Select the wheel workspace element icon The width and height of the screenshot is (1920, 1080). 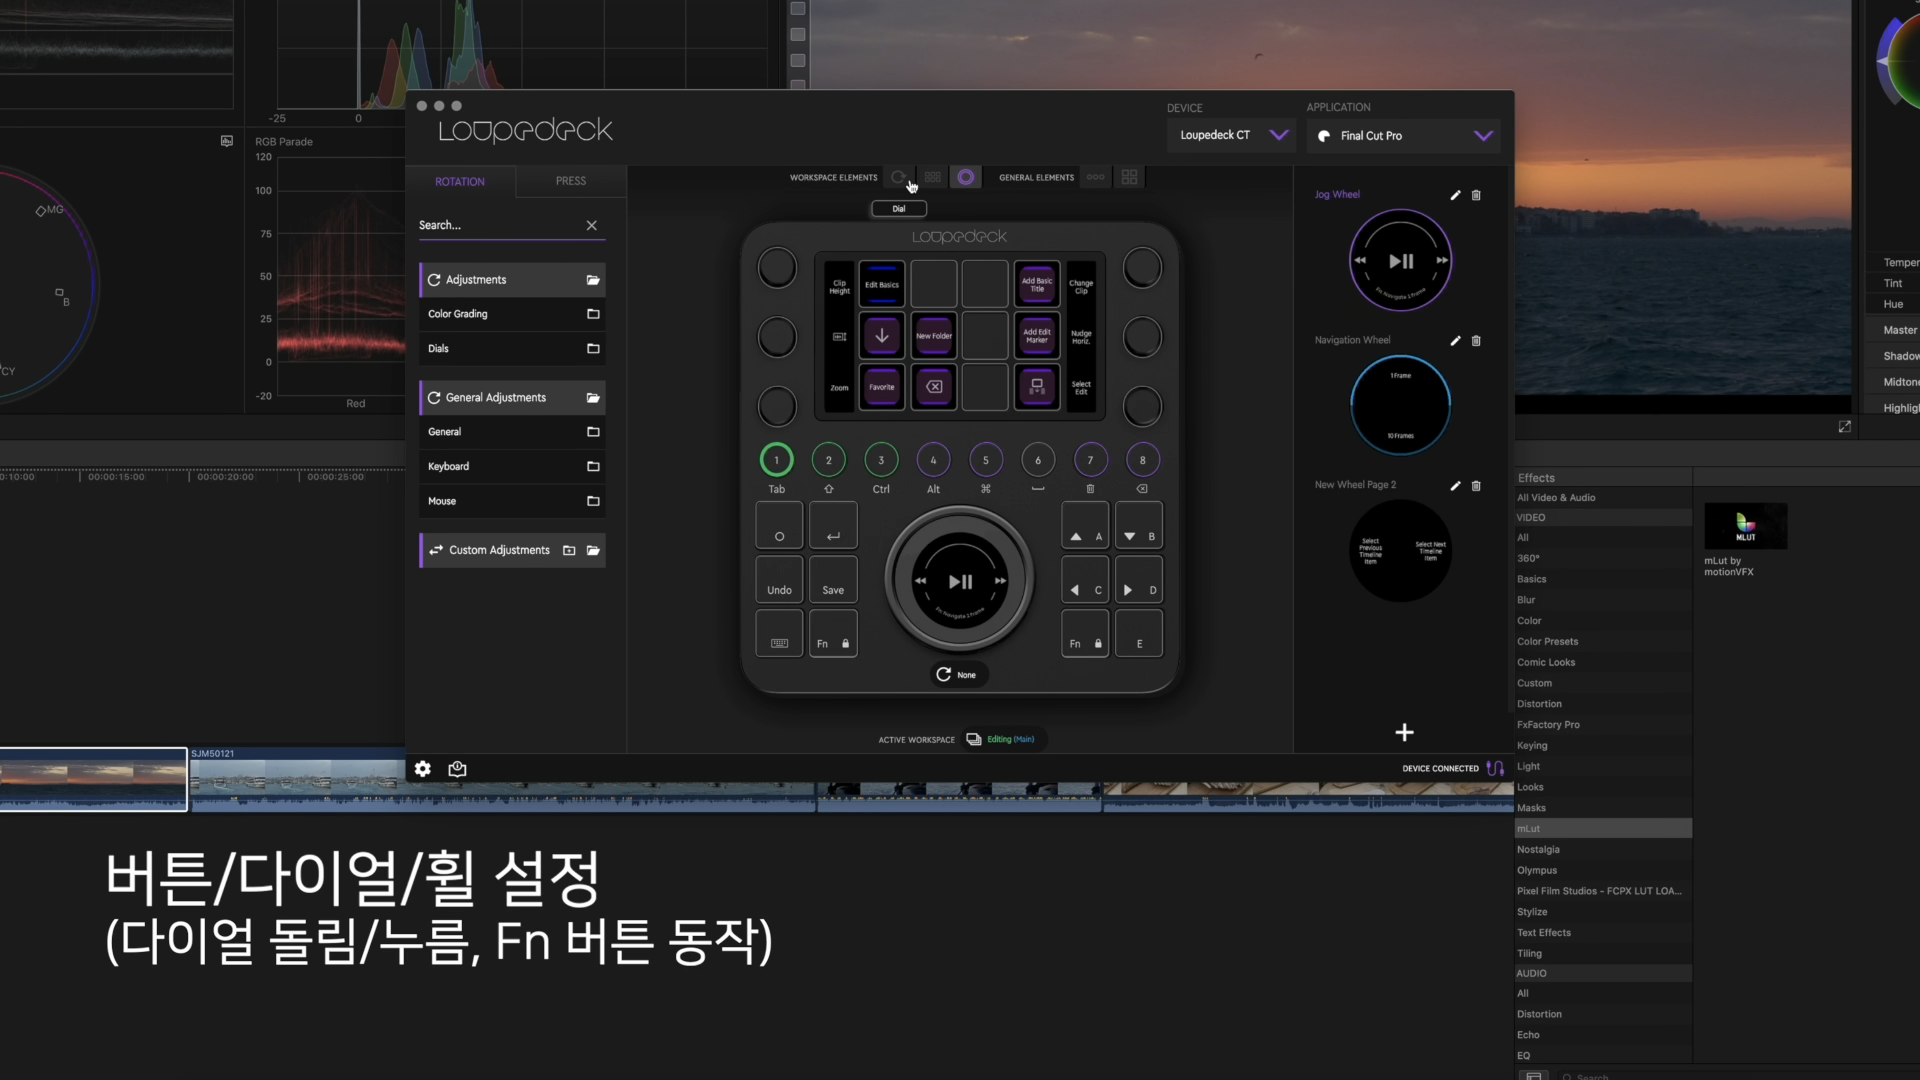pyautogui.click(x=965, y=177)
